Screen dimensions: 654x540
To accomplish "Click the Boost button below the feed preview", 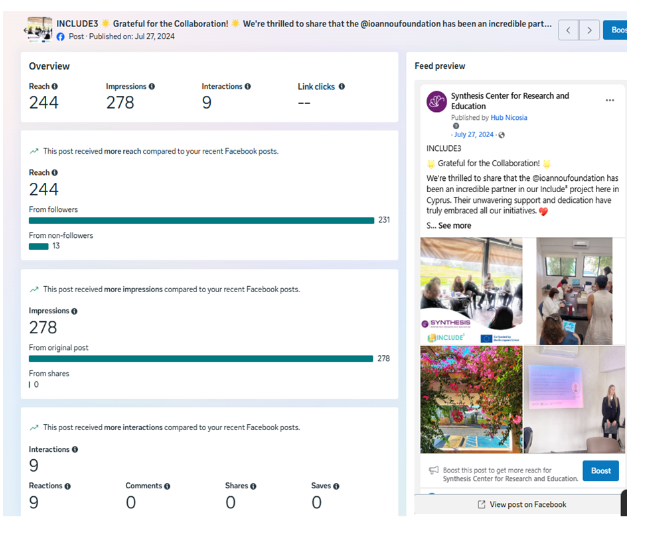I will click(601, 471).
